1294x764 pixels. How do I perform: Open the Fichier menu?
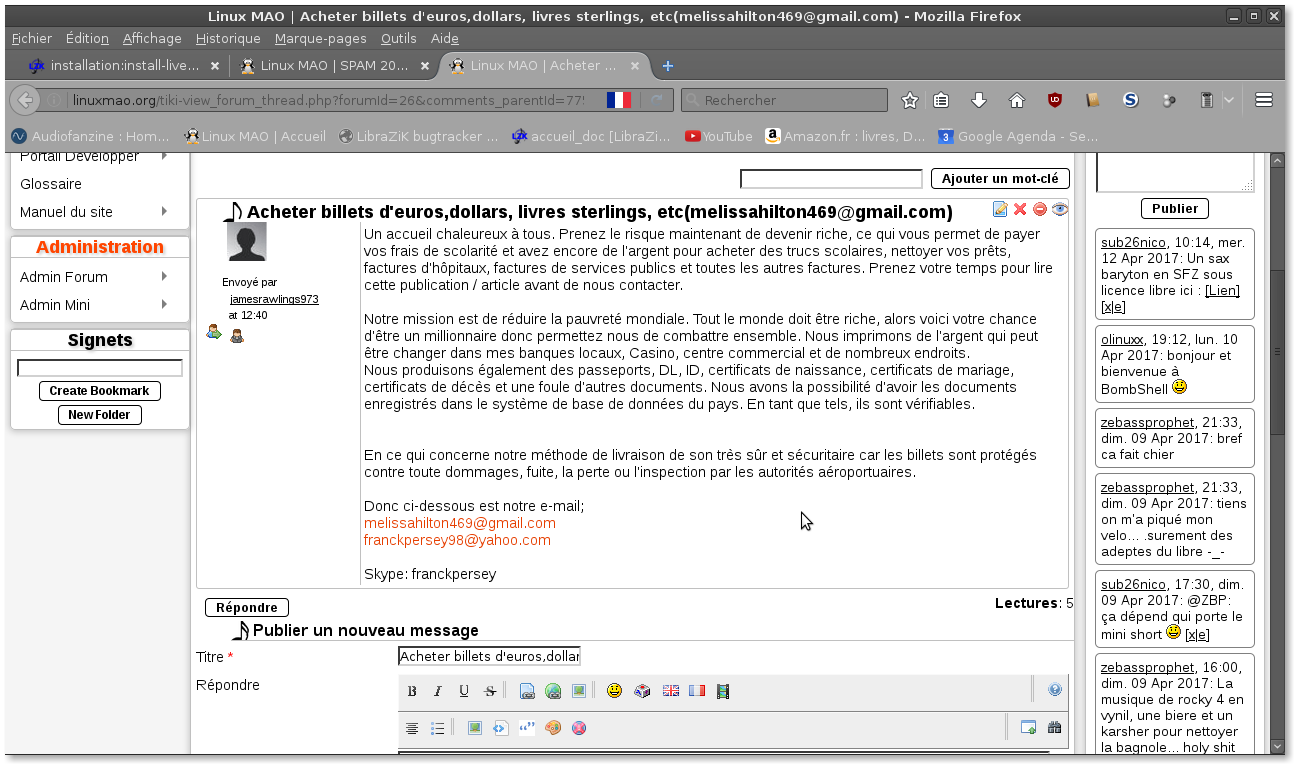pyautogui.click(x=31, y=38)
